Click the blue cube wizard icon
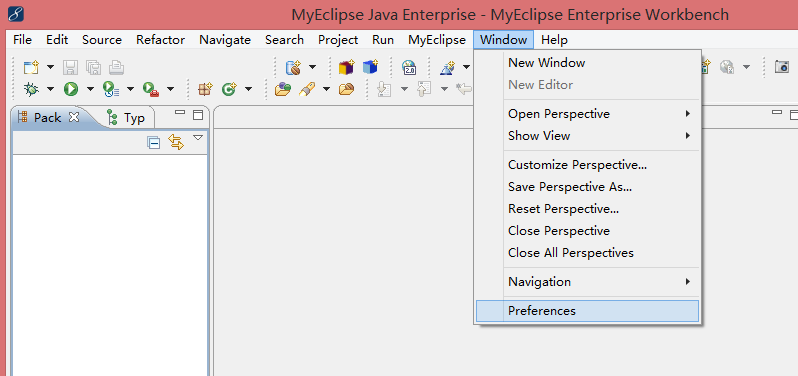The height and width of the screenshot is (376, 798). [x=370, y=67]
